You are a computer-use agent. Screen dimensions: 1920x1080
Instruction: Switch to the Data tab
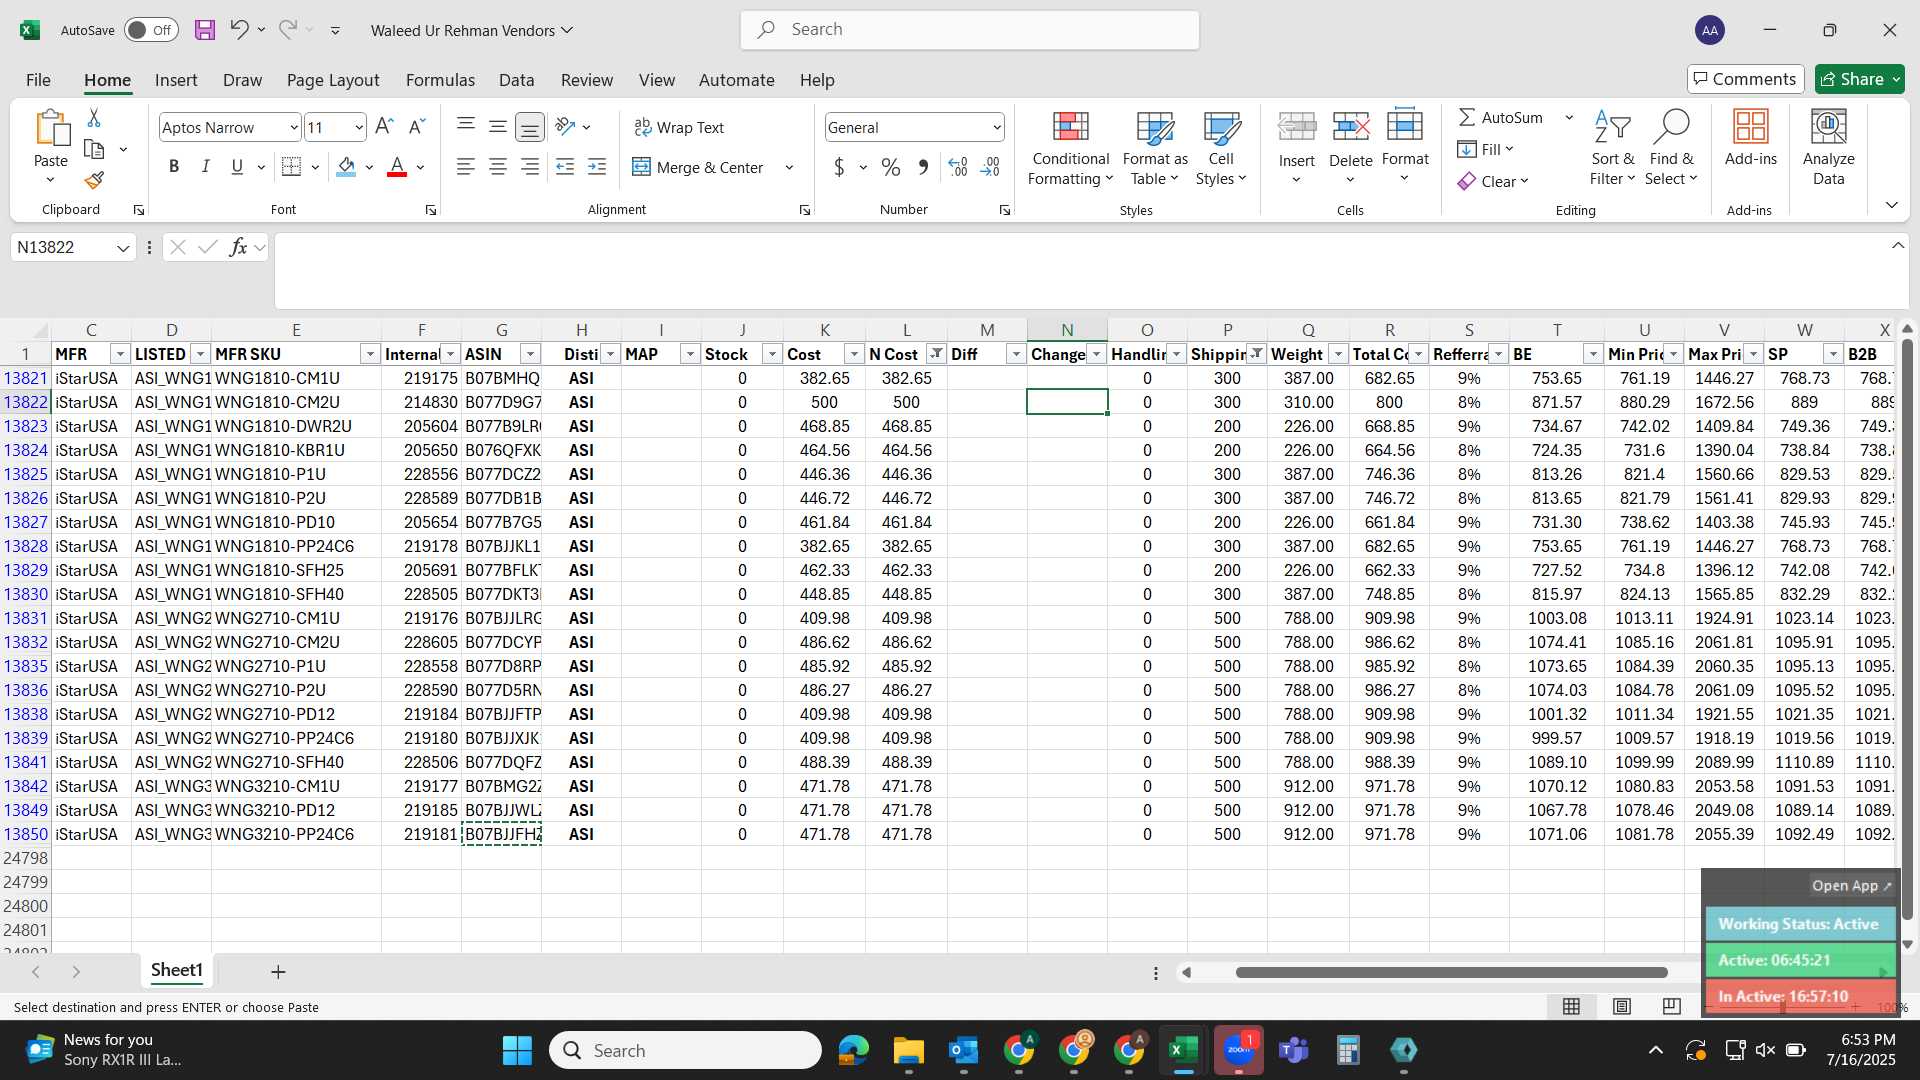point(517,80)
